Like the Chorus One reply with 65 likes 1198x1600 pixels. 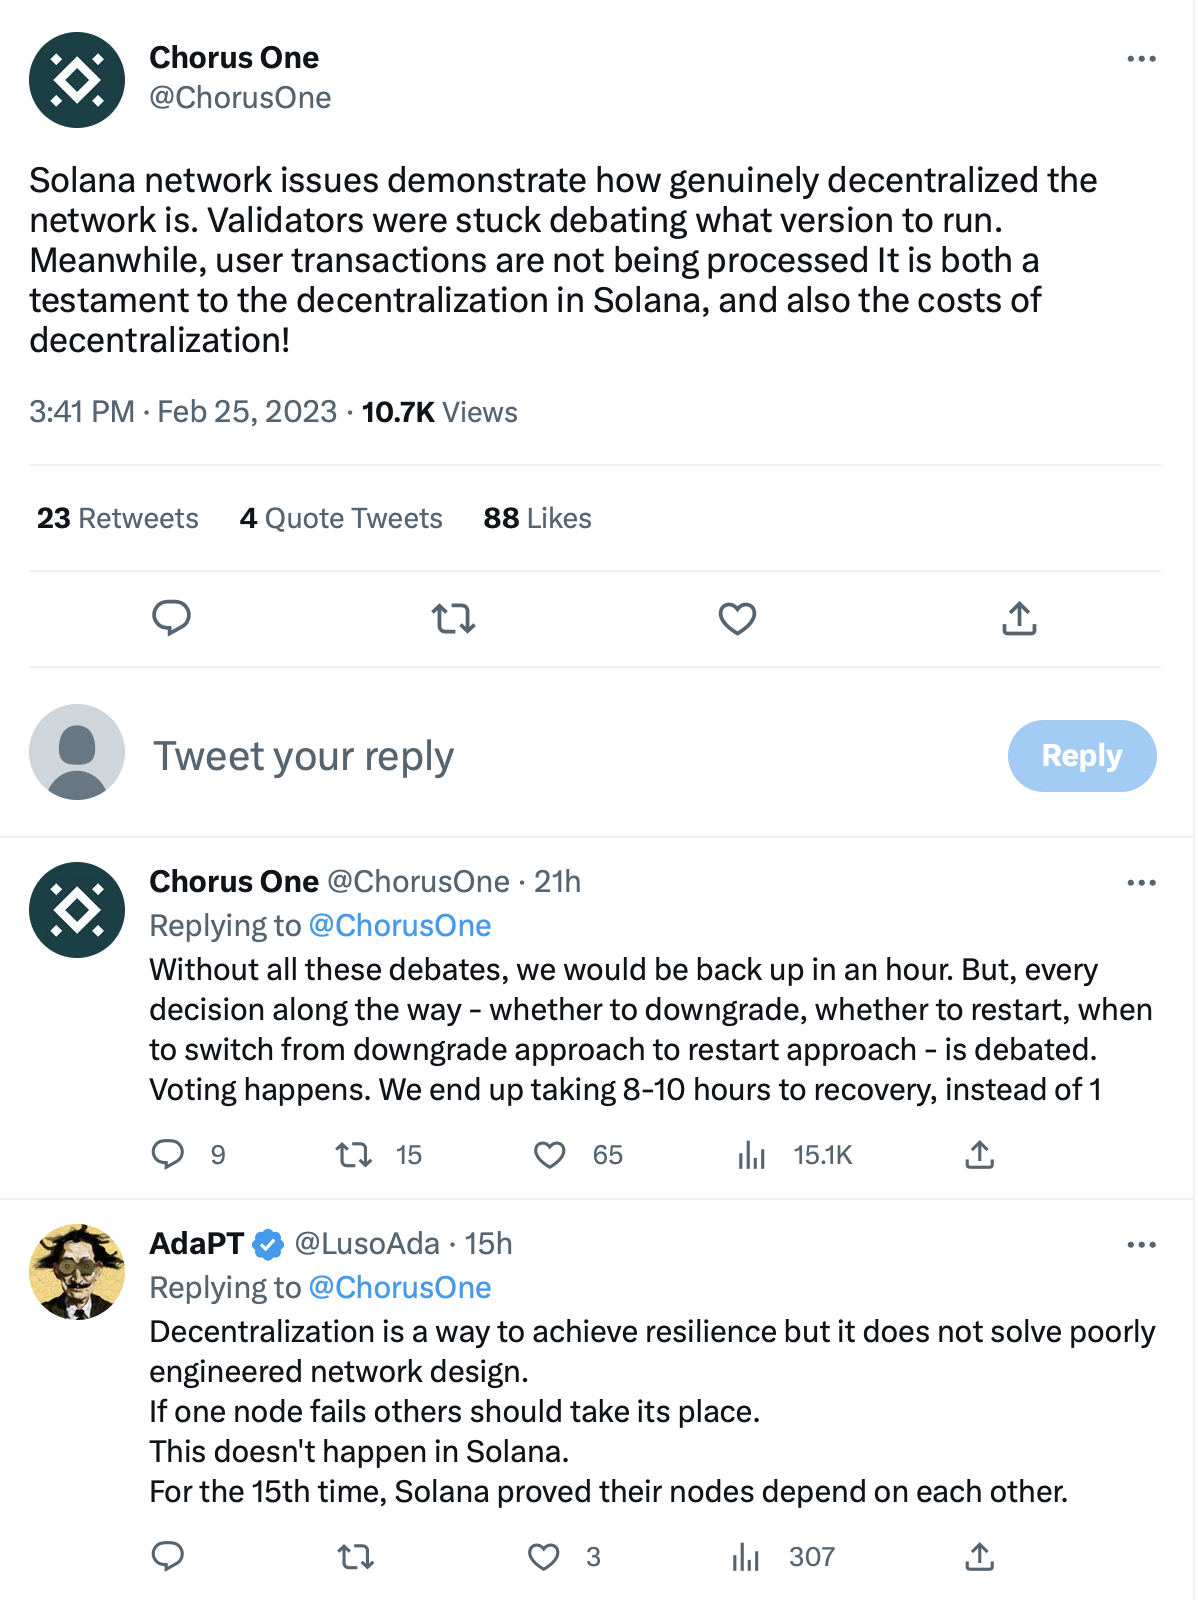pos(549,1155)
